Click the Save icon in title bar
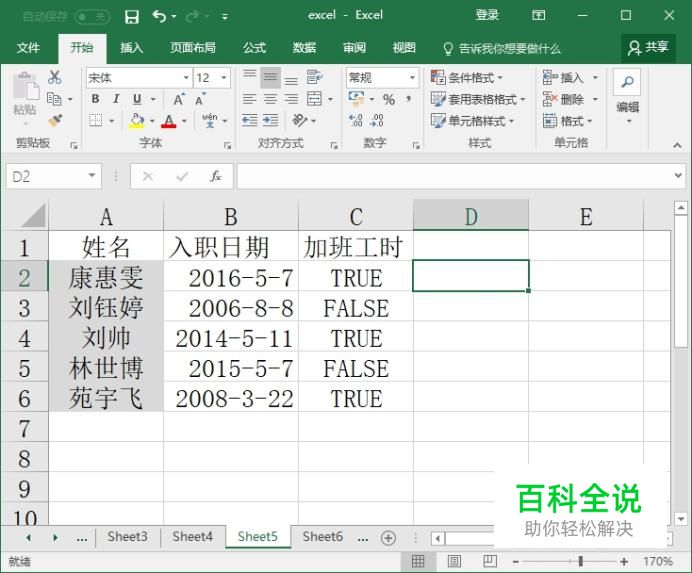This screenshot has height=573, width=692. click(x=132, y=17)
